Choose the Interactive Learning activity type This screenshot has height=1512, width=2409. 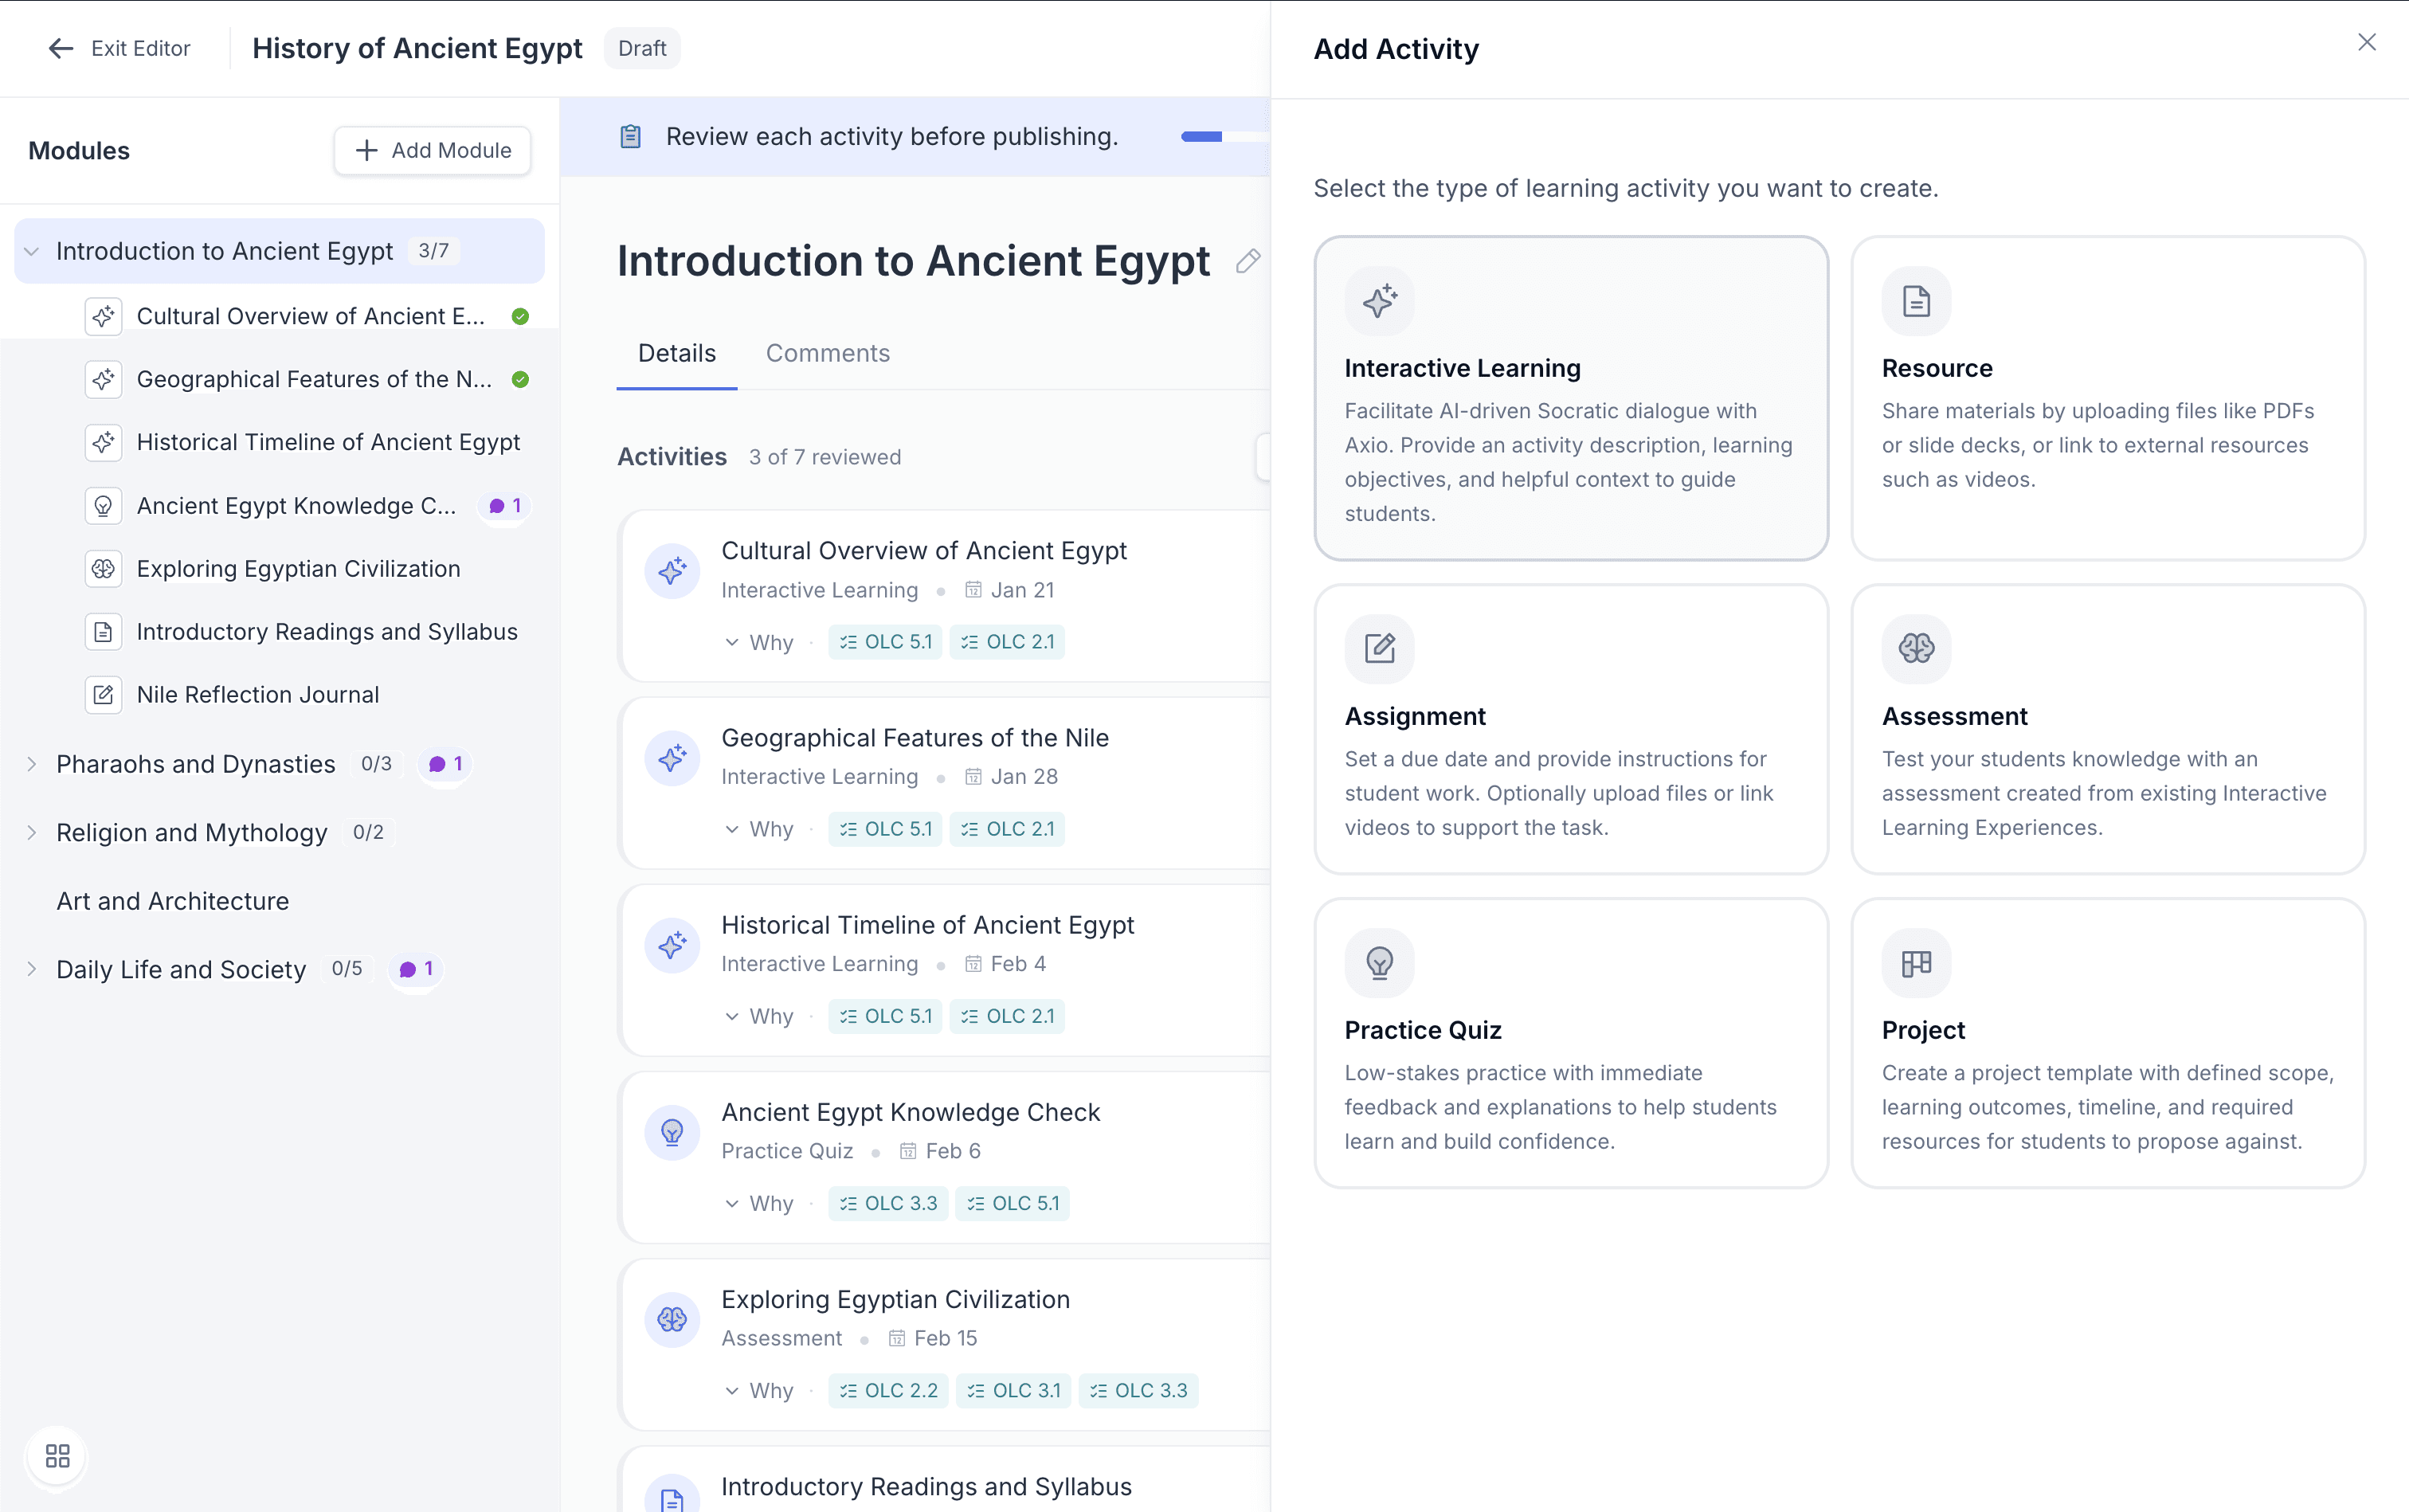coord(1571,398)
